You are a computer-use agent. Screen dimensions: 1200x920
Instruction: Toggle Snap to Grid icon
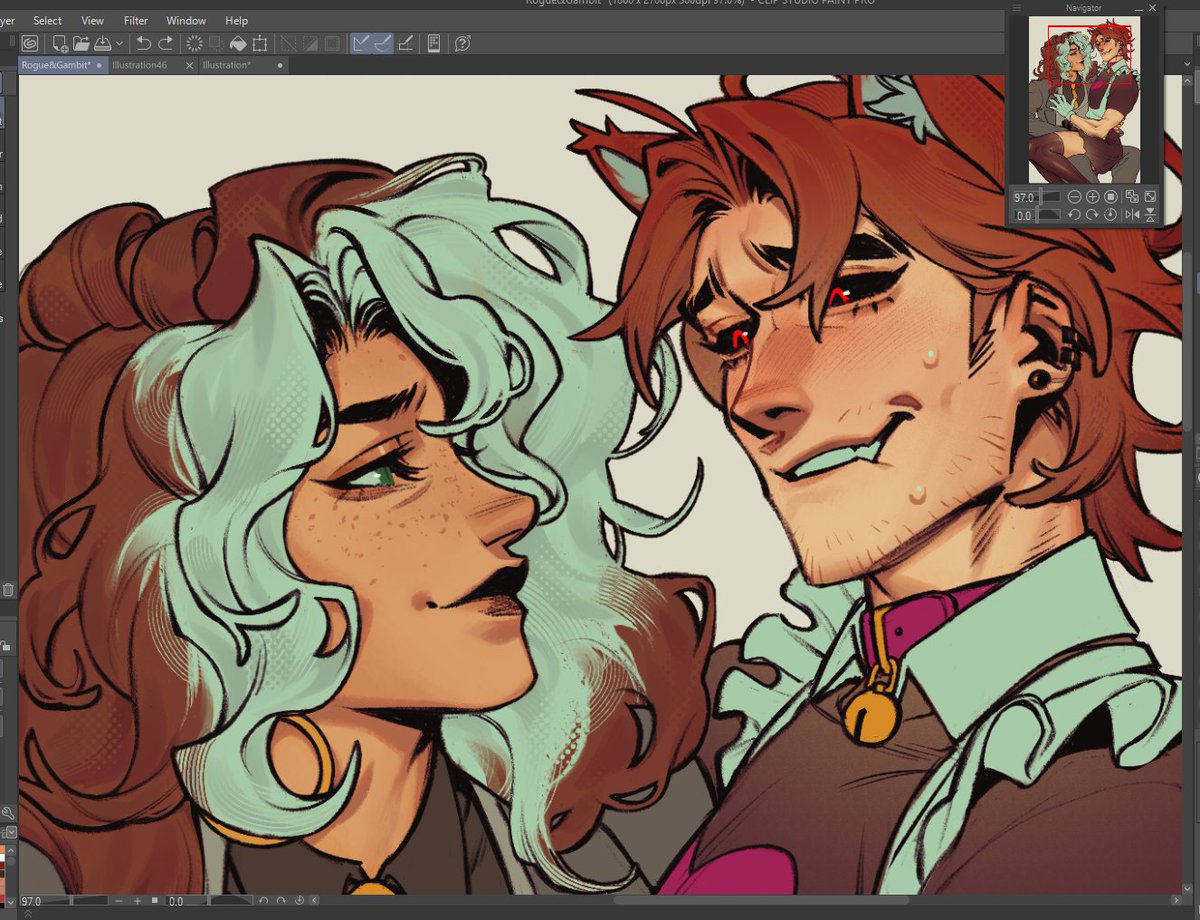tap(406, 44)
